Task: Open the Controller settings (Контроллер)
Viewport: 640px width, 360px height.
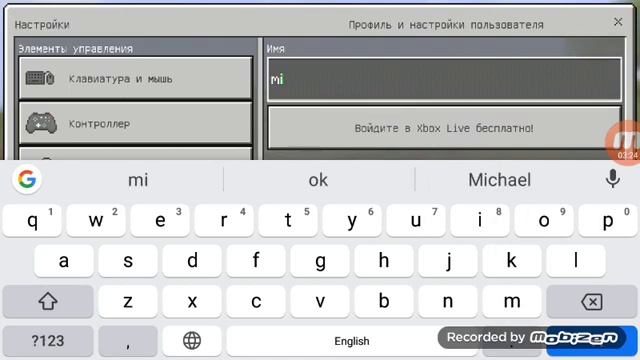Action: click(135, 123)
